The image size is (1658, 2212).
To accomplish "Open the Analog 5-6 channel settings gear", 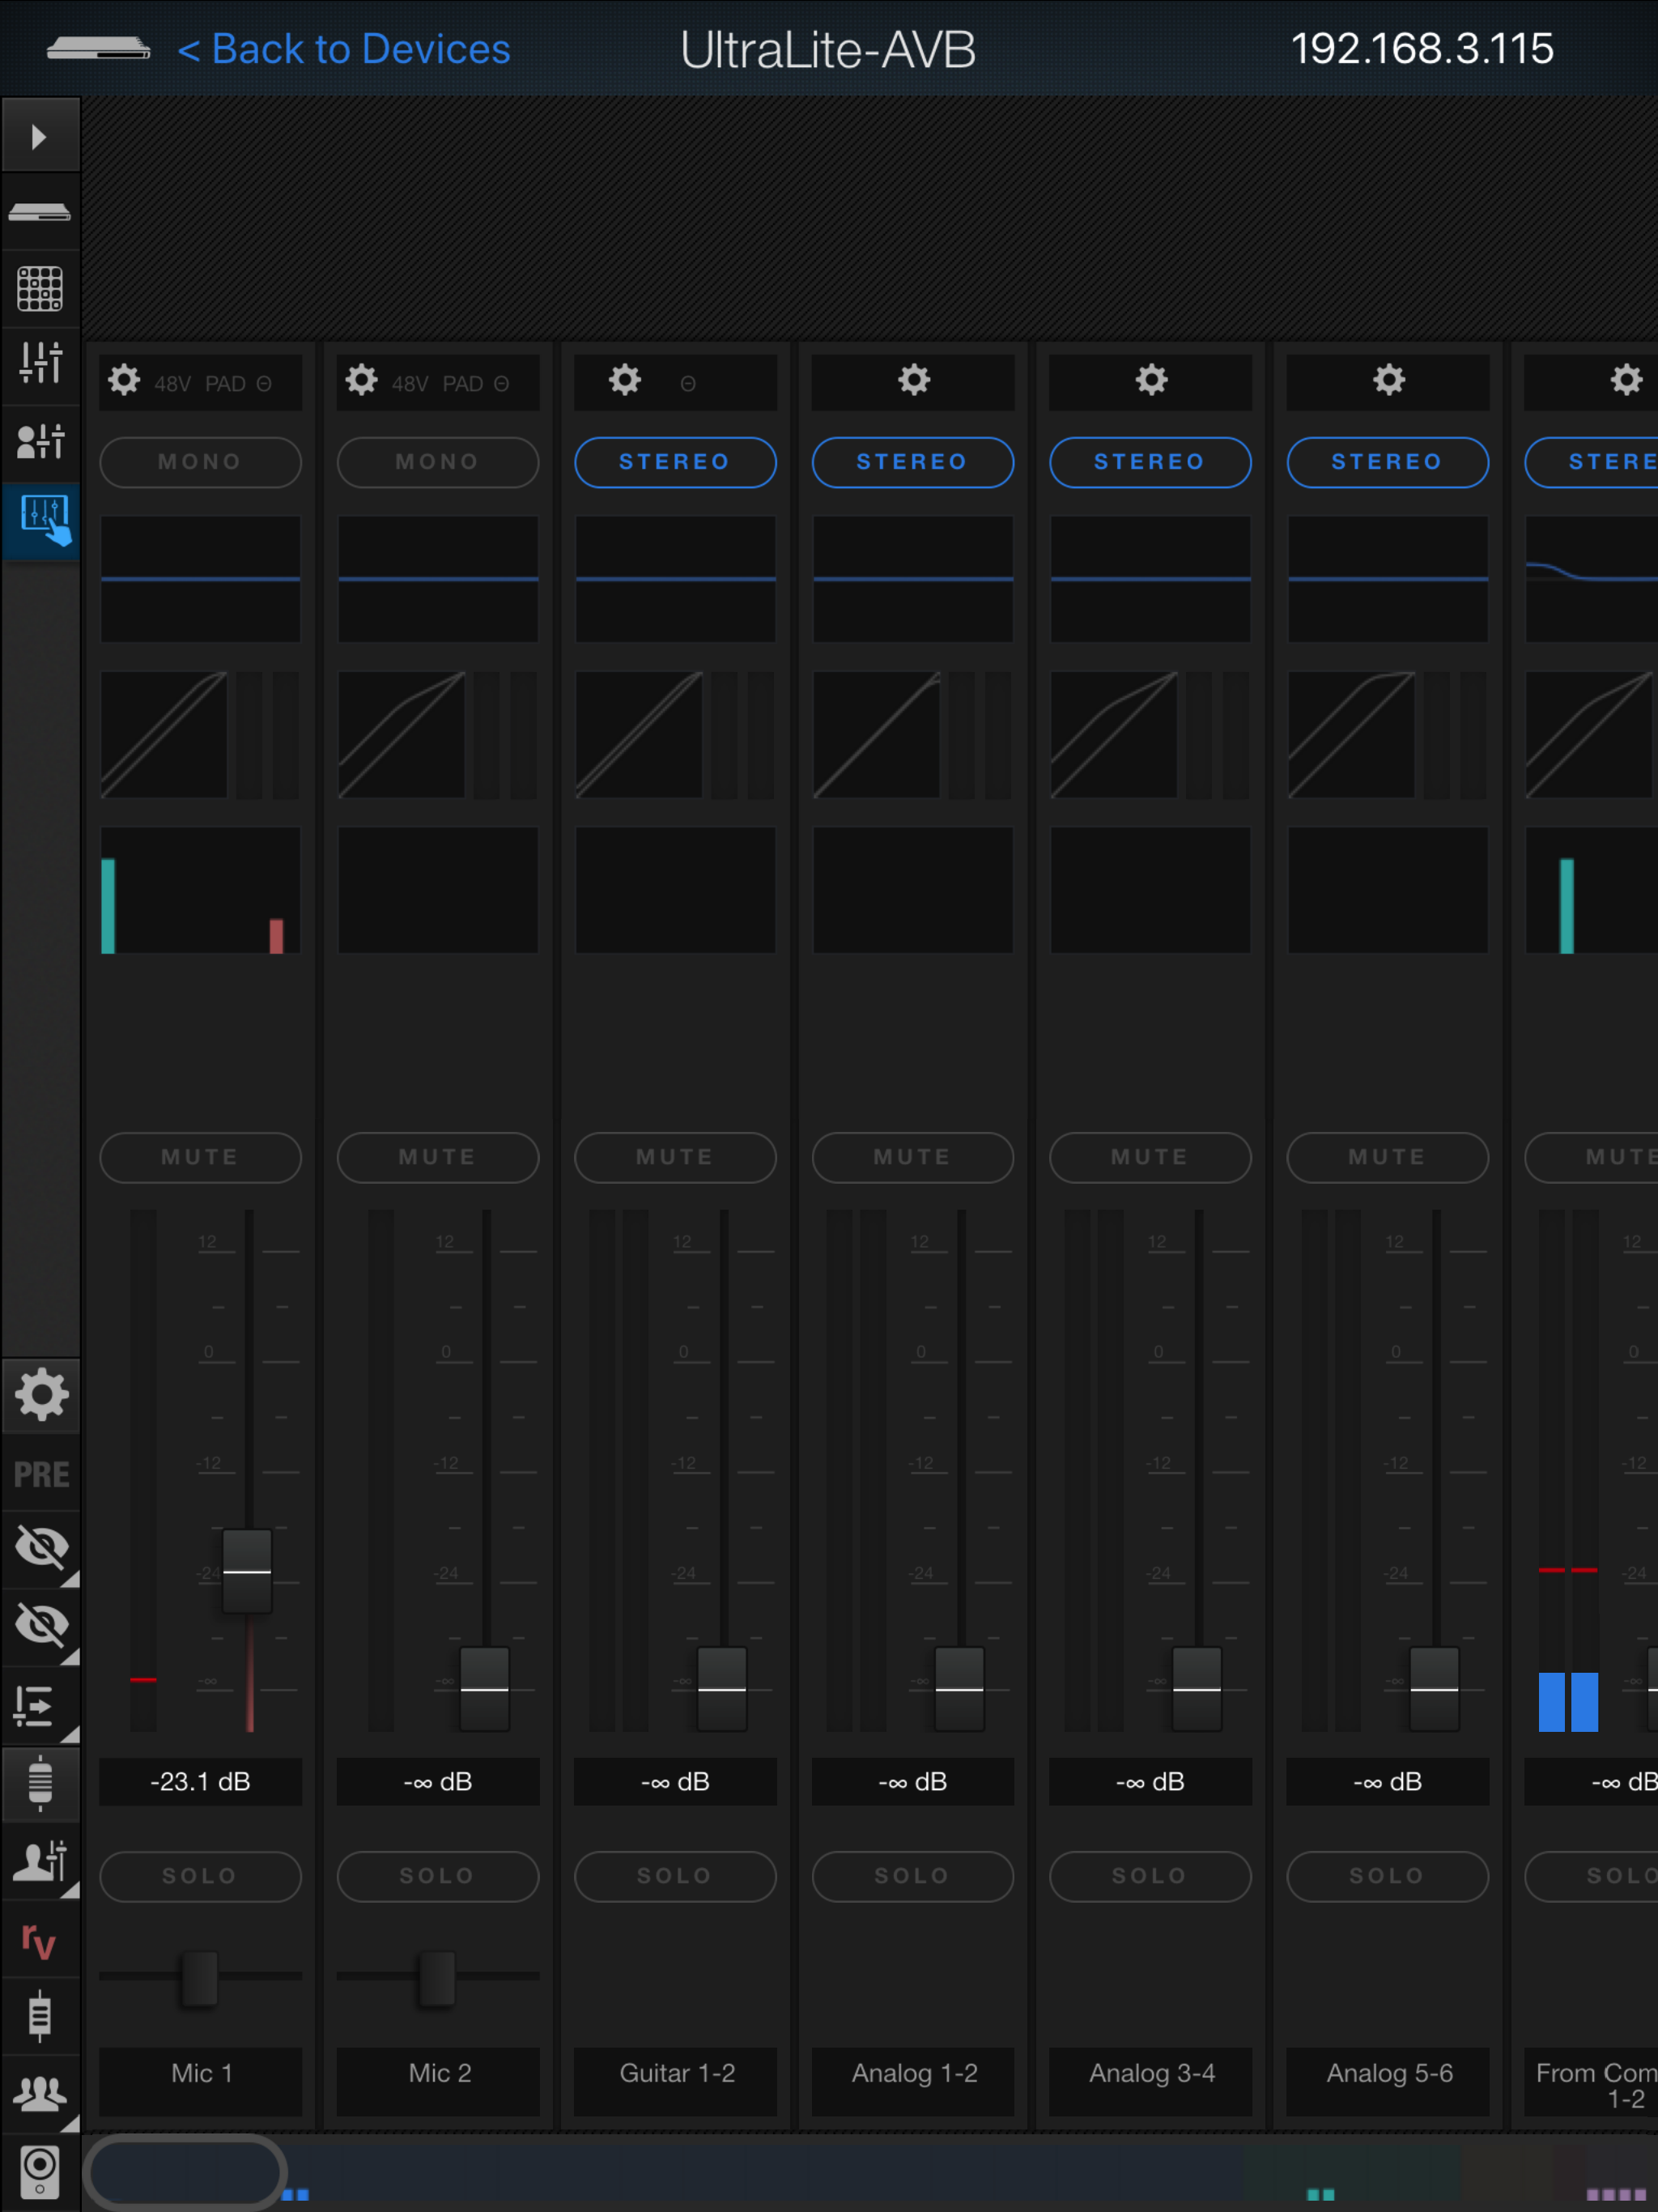I will (x=1389, y=380).
